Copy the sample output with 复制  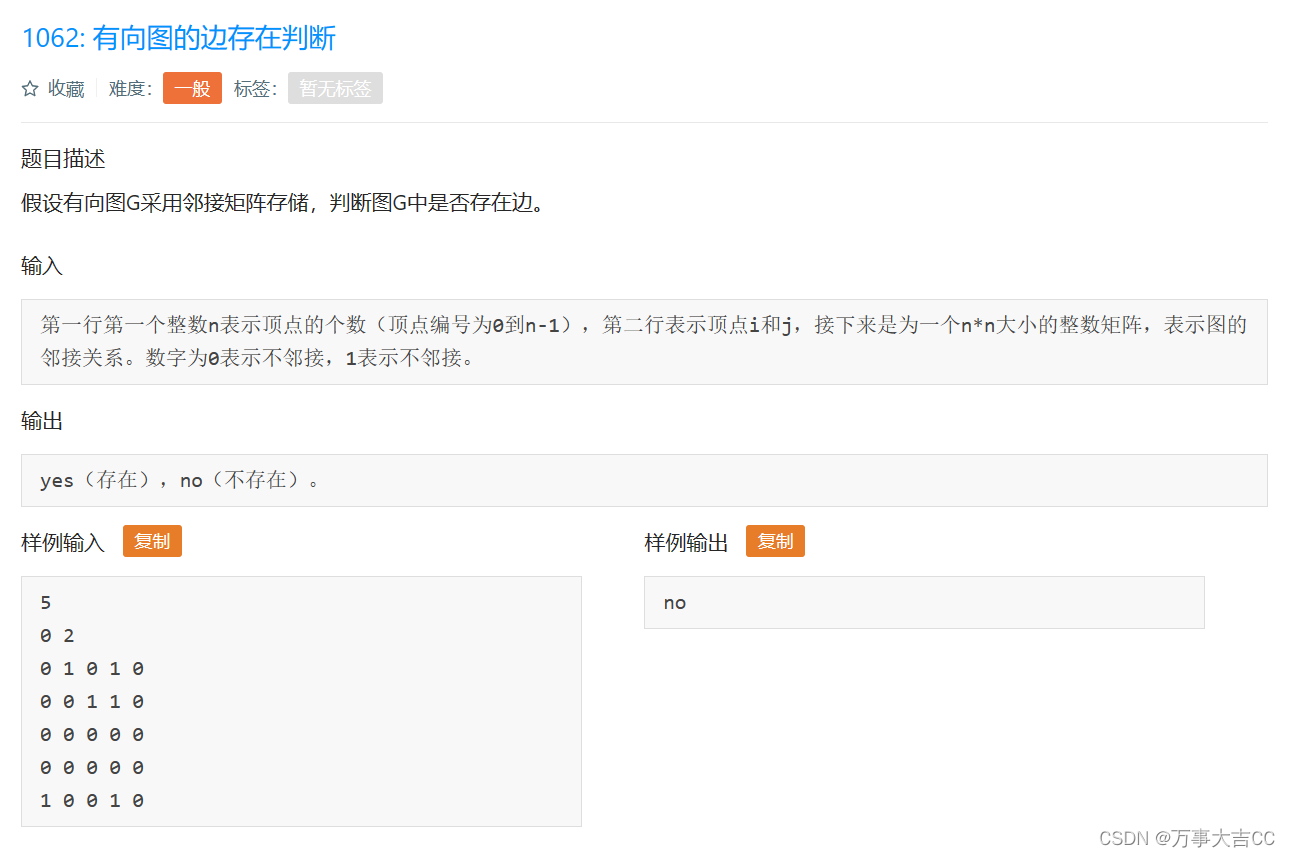tap(775, 542)
